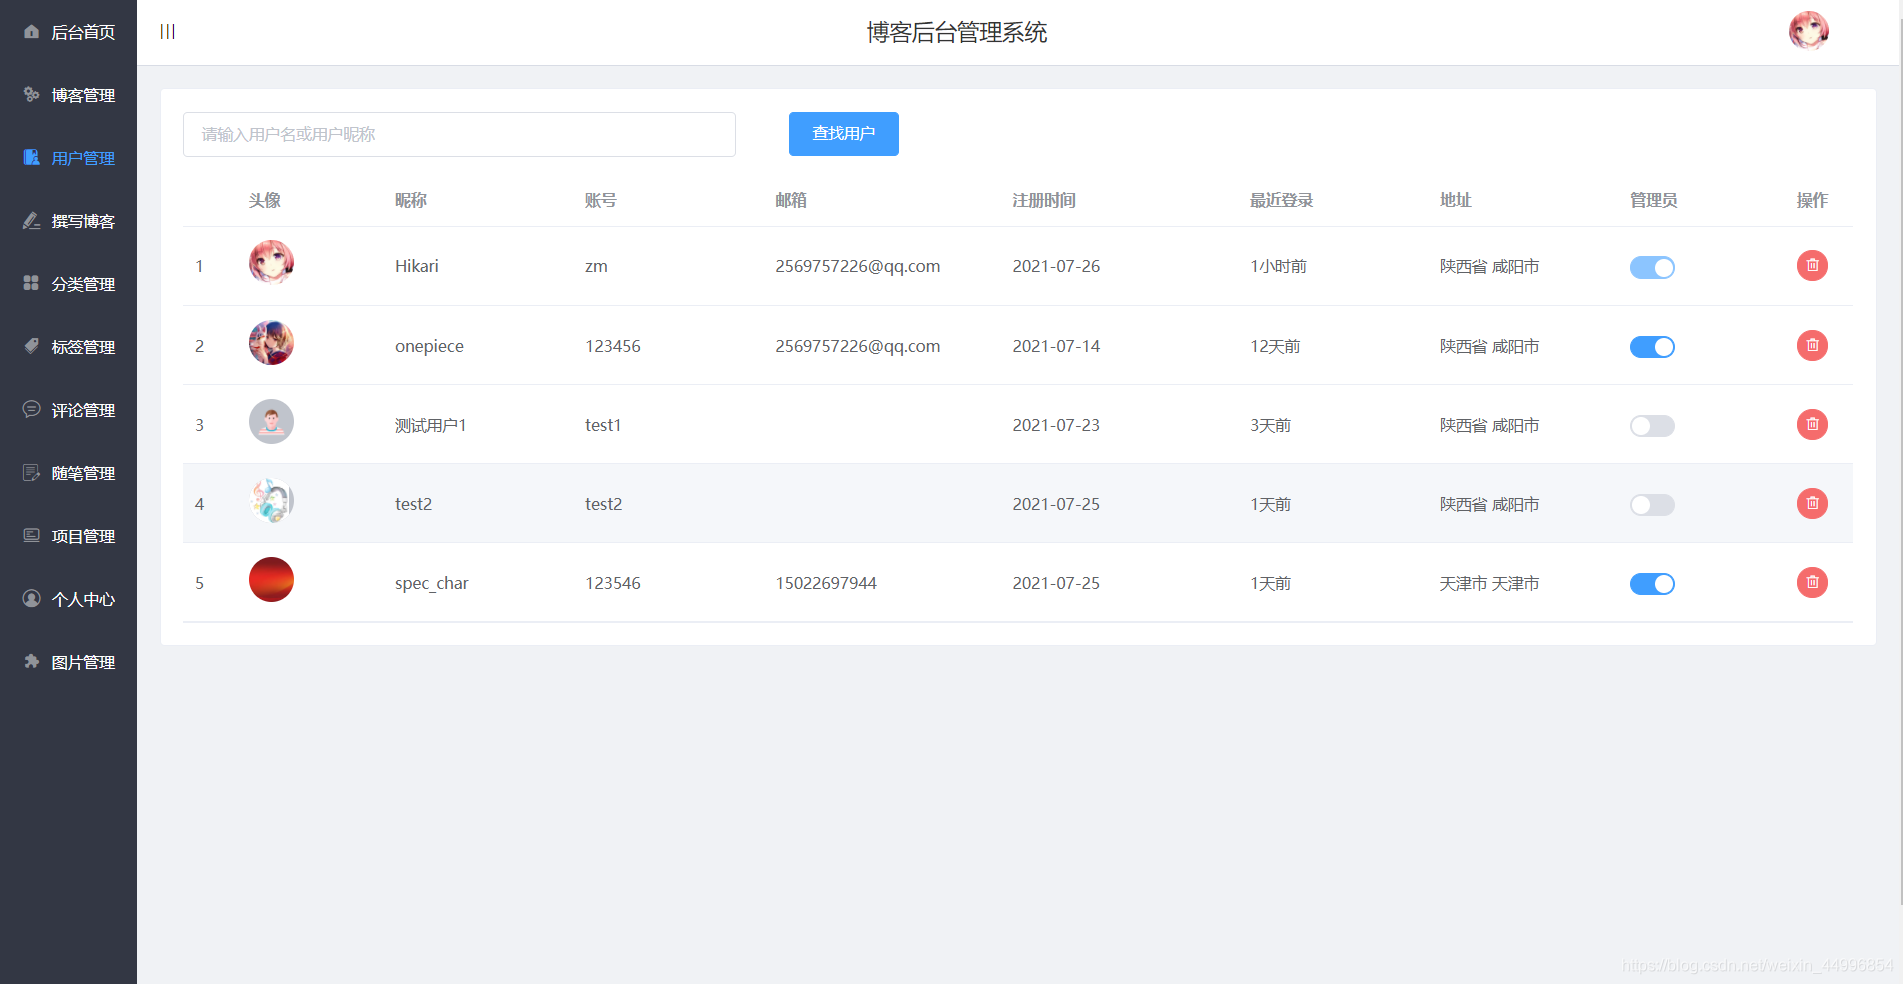
Task: Click the email cell 15022697944
Action: click(x=826, y=583)
